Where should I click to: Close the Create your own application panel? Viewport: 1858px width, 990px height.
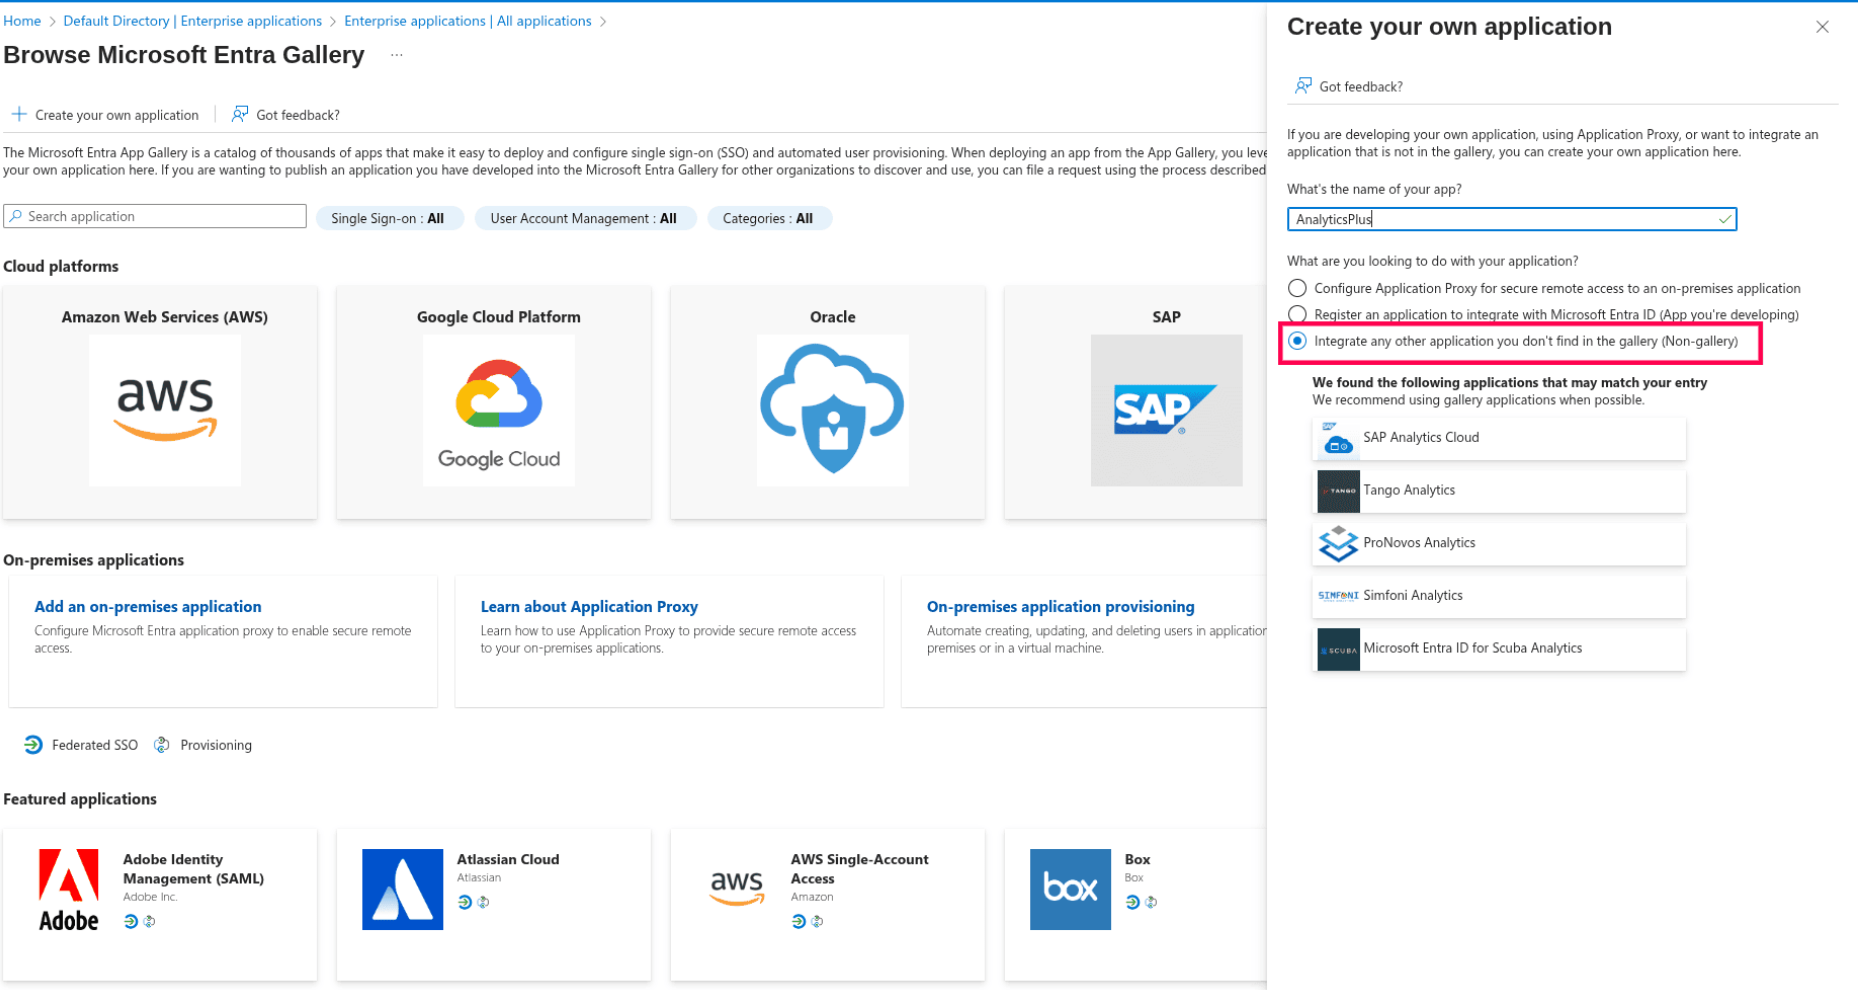coord(1822,27)
